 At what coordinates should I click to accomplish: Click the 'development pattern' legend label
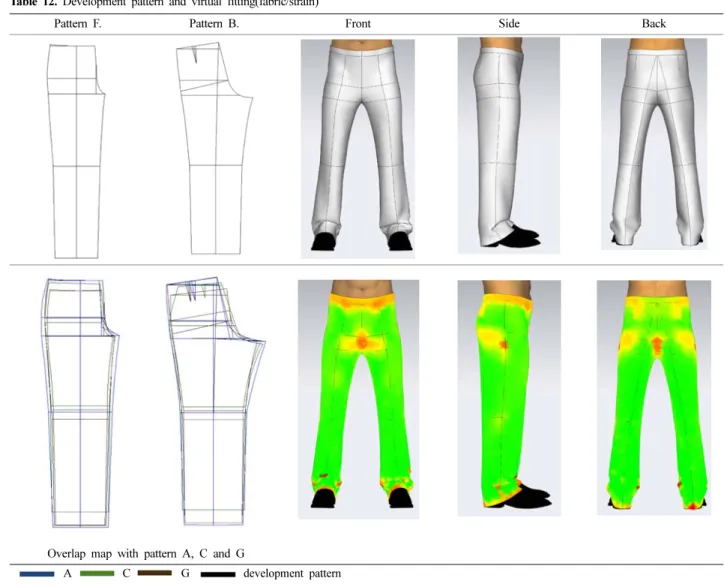tap(292, 574)
